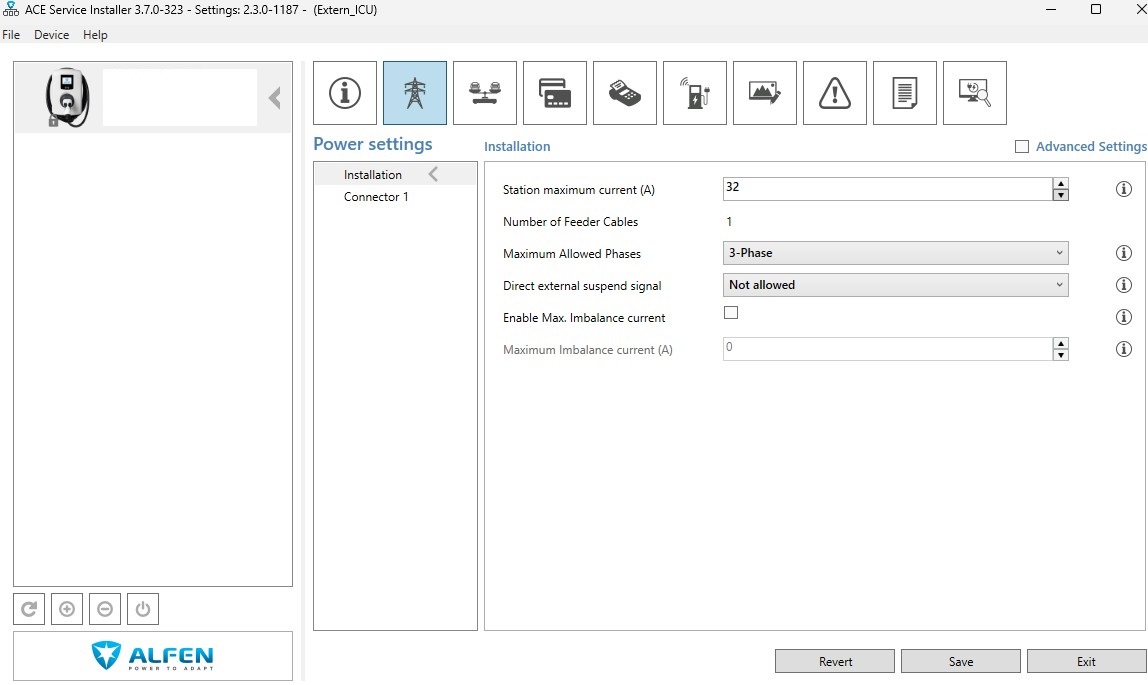Click the Number of Feeder Cables label
This screenshot has height=685, width=1148.
(x=570, y=222)
